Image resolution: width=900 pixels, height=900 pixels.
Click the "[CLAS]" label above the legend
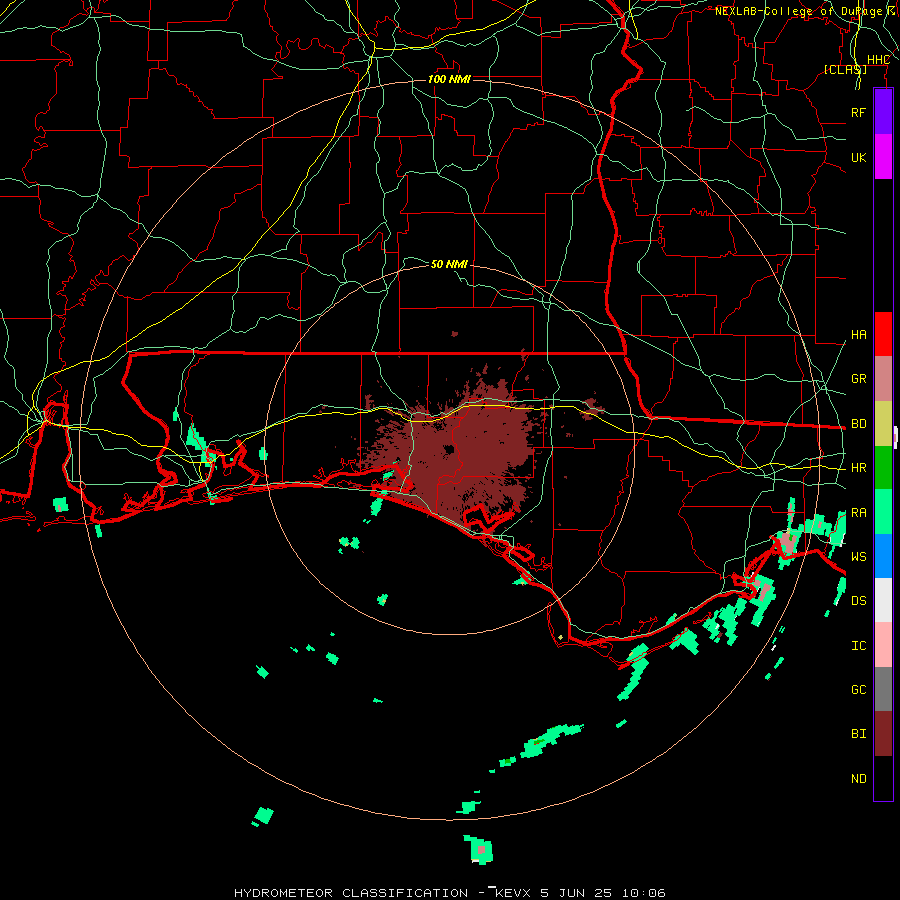click(x=845, y=69)
